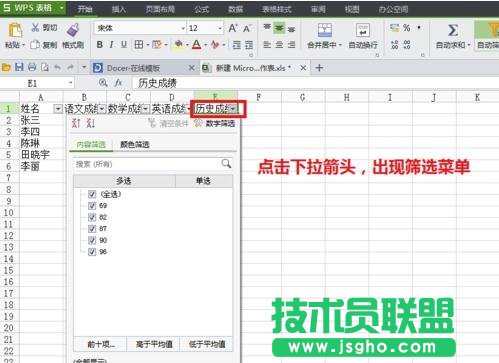Open the WPS 表格 application menu arrow
The width and height of the screenshot is (499, 363).
click(62, 7)
